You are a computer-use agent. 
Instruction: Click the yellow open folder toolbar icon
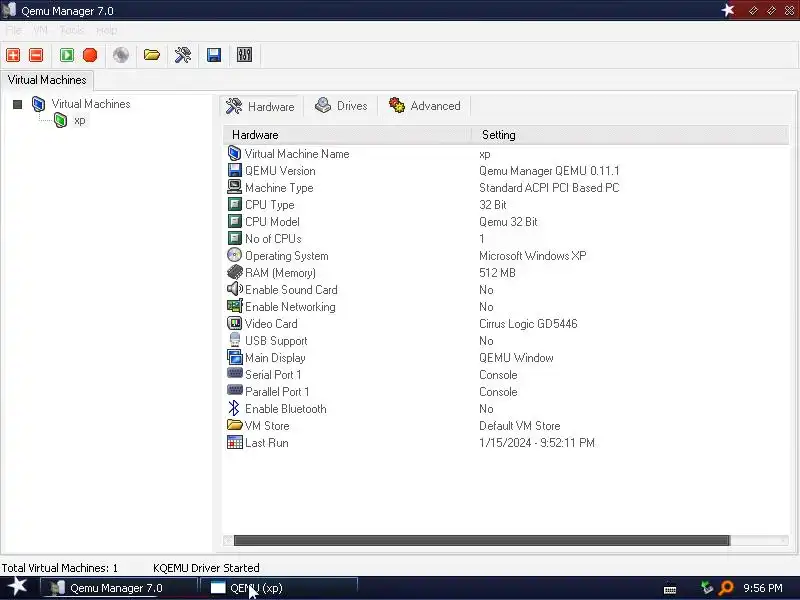click(152, 55)
